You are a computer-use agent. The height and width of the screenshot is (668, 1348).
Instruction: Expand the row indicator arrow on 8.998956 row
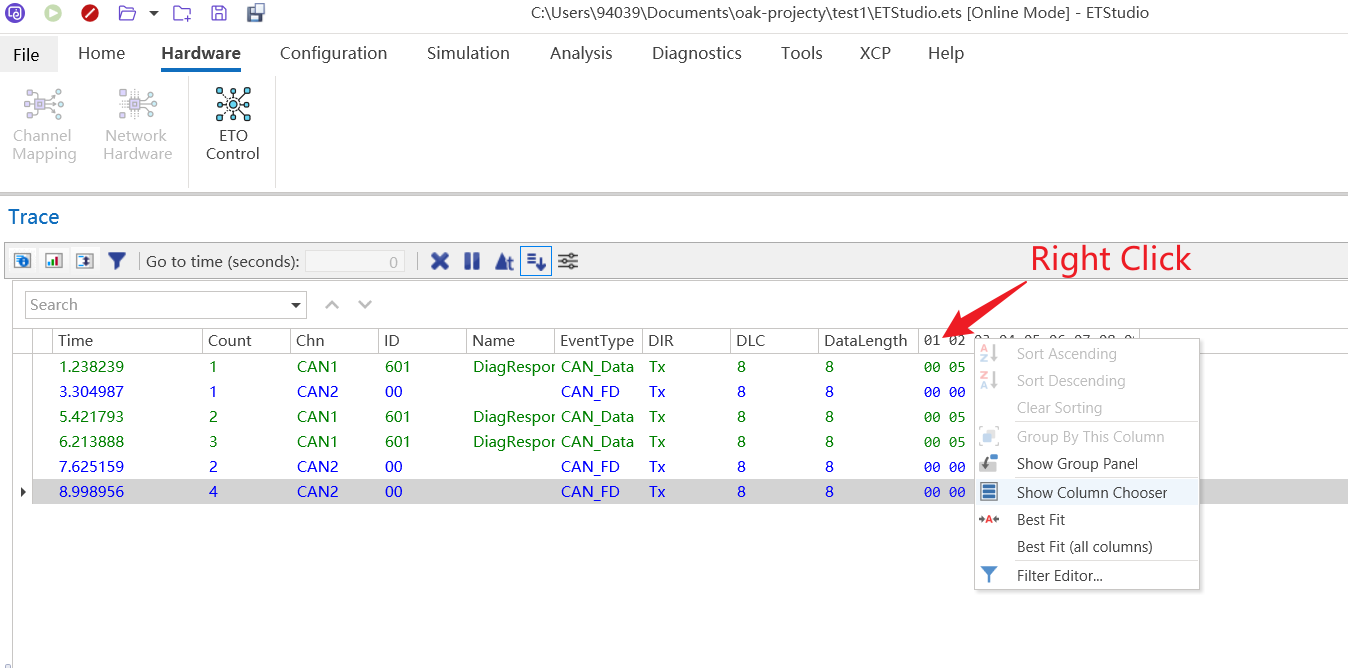coord(23,492)
